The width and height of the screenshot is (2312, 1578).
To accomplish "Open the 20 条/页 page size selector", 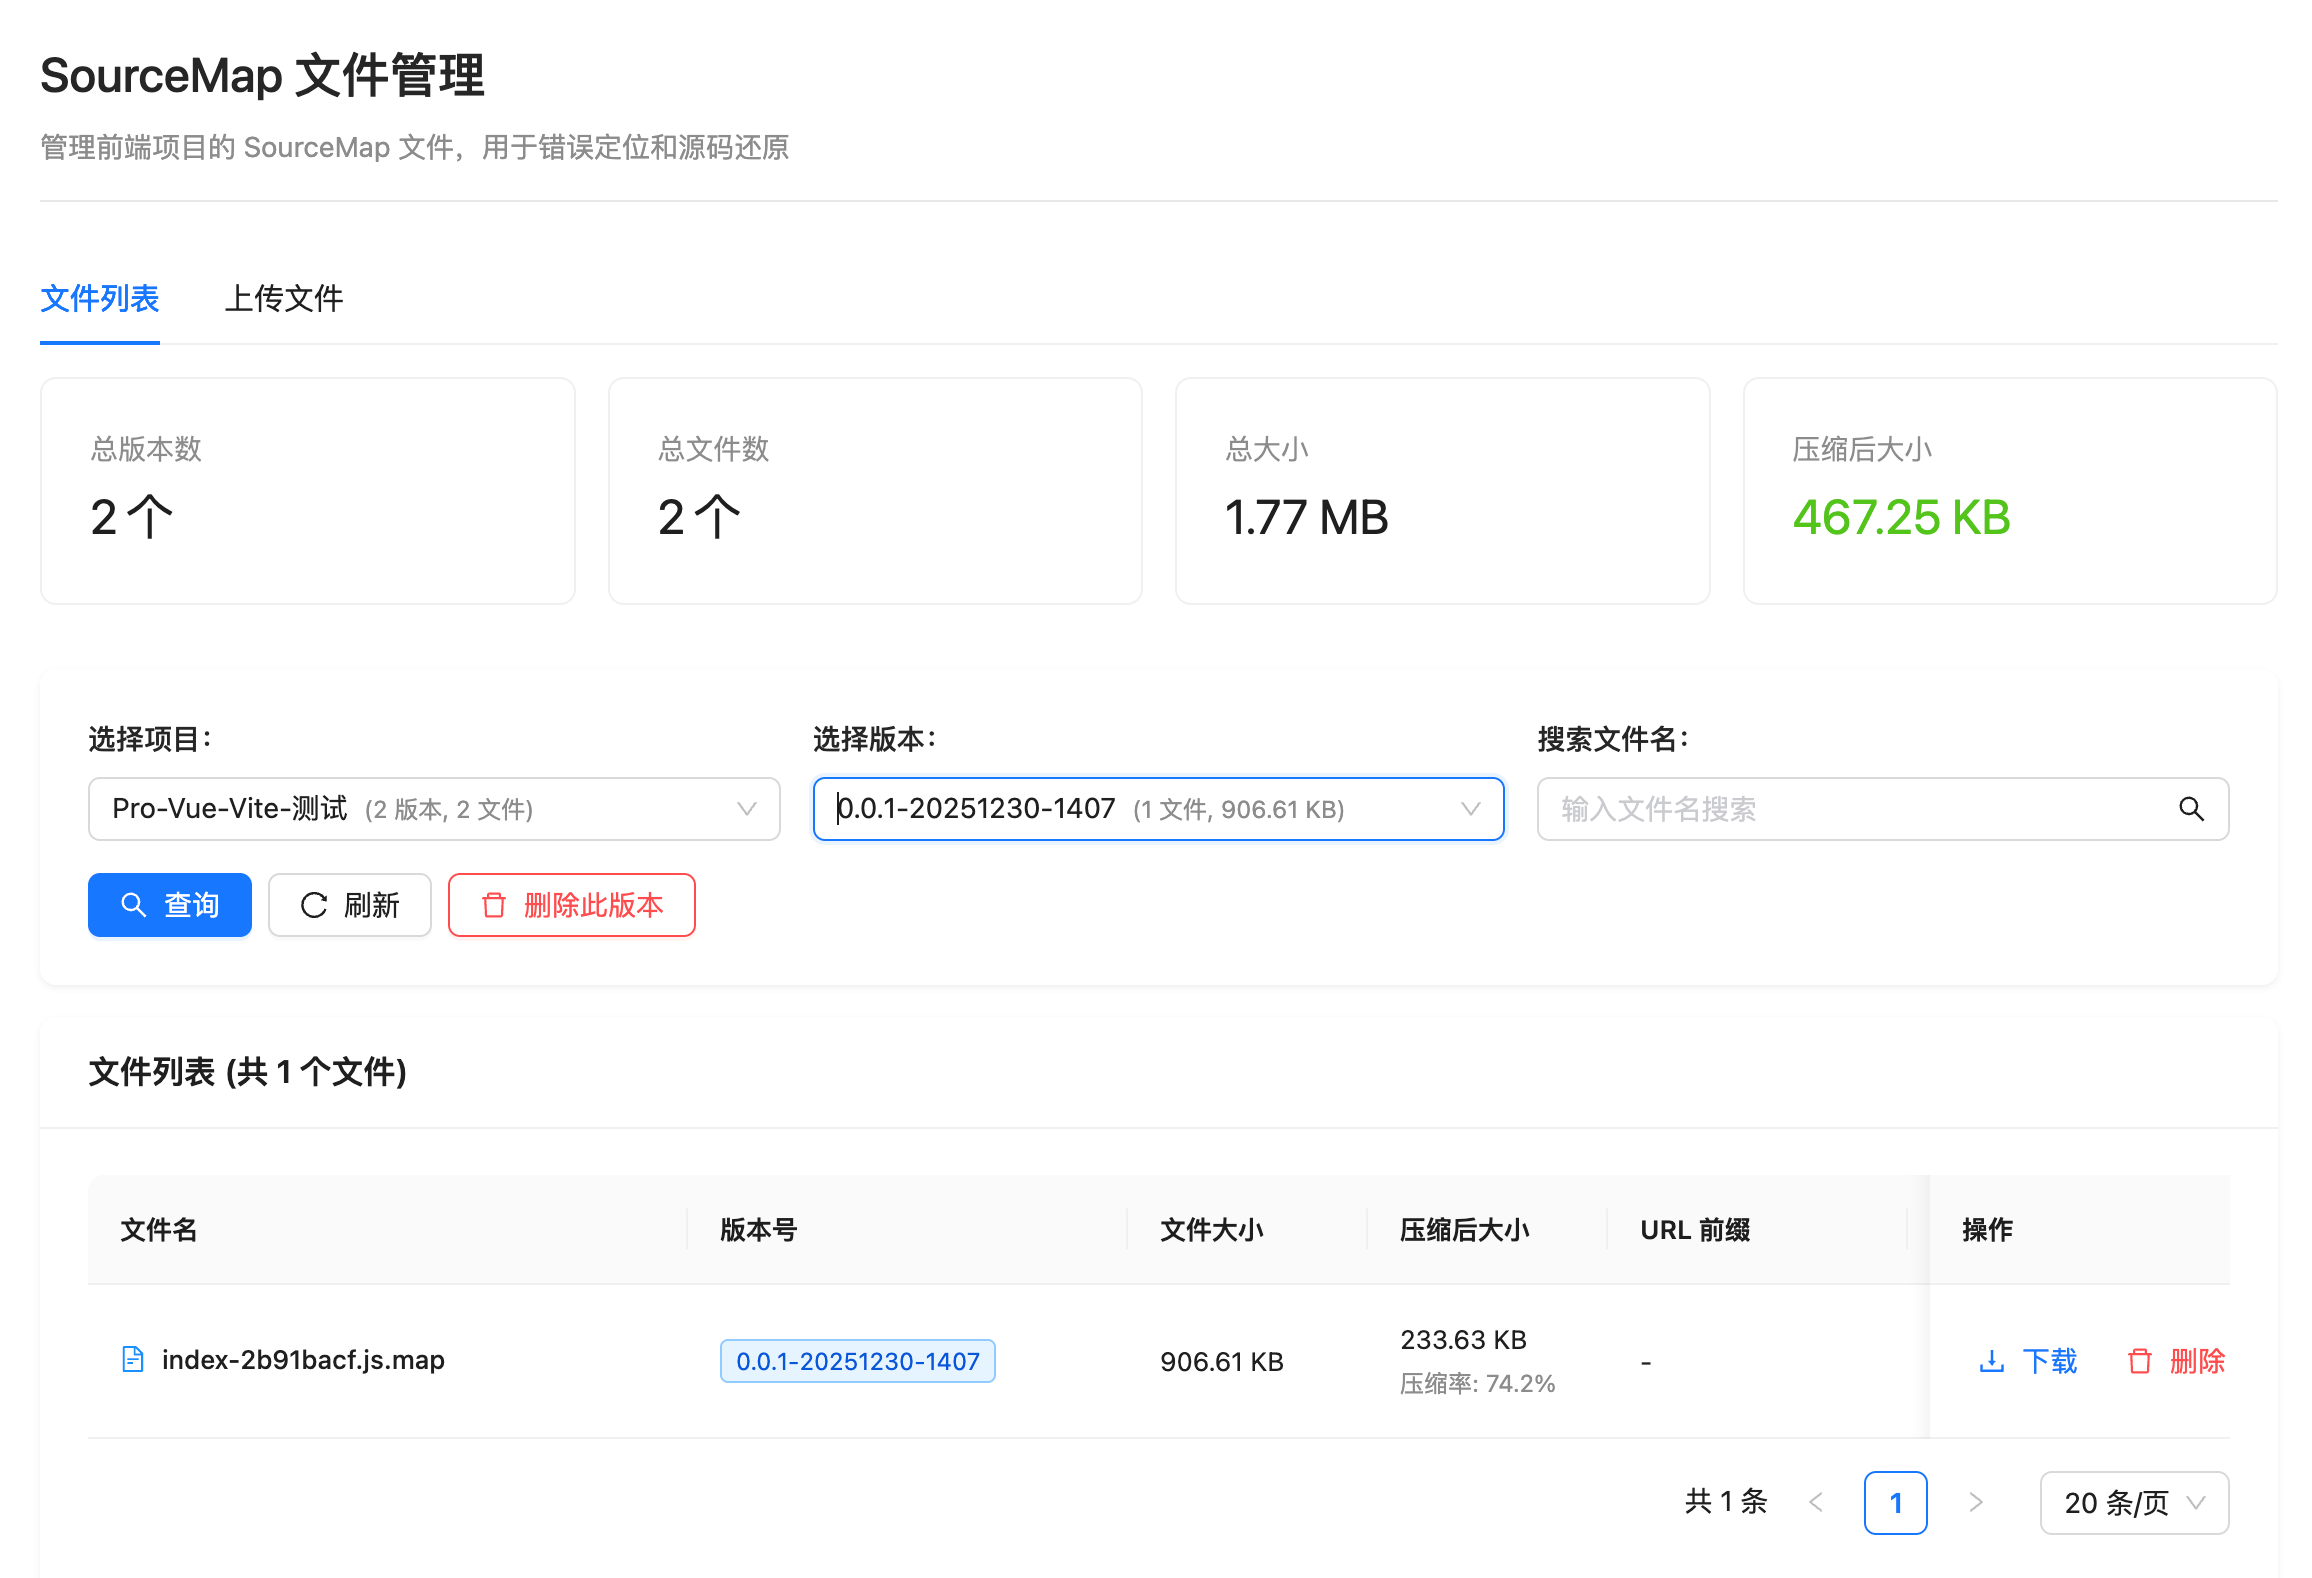I will [2133, 1502].
